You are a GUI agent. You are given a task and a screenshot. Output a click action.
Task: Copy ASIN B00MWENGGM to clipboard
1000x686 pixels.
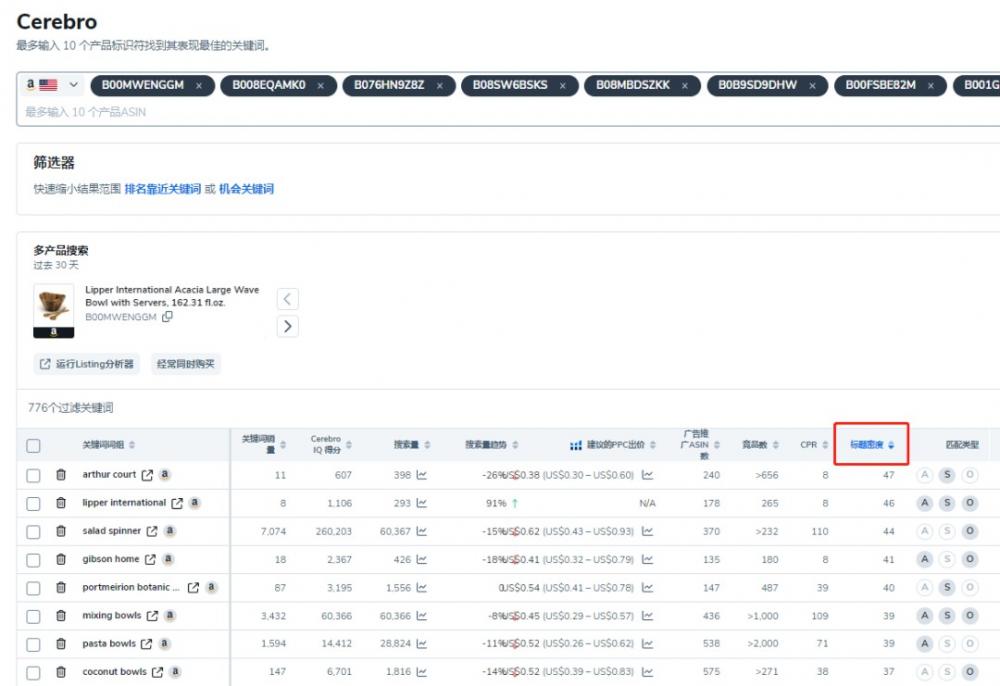click(x=167, y=316)
